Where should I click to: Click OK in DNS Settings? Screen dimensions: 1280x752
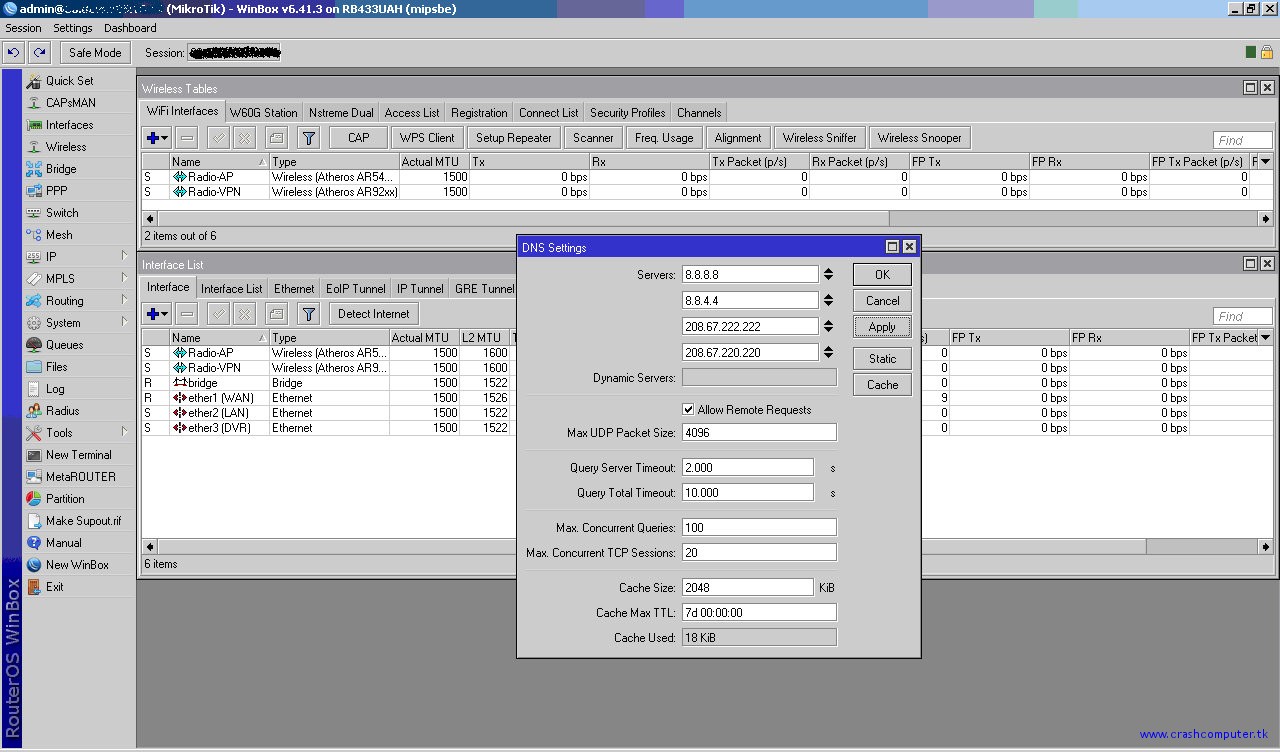pos(882,274)
